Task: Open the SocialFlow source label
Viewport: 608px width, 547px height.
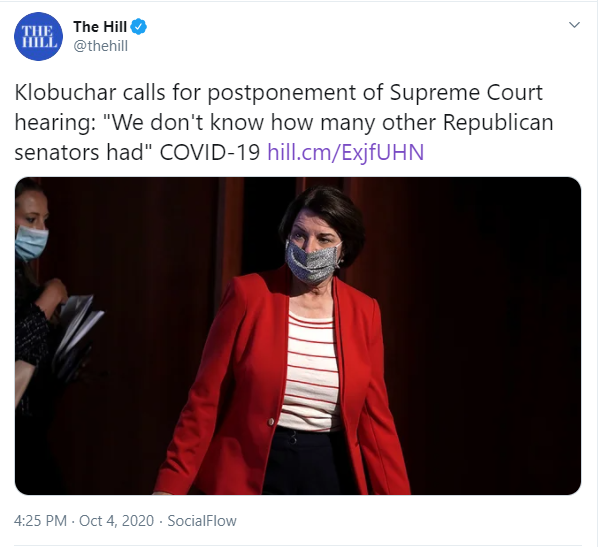Action: point(202,521)
